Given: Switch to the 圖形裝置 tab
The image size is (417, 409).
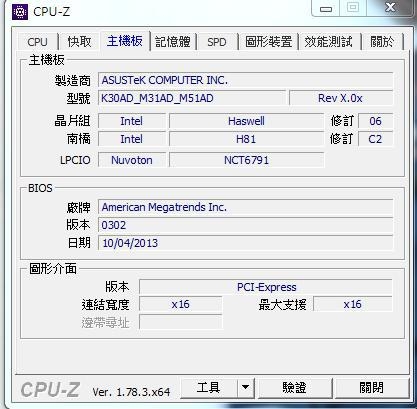Looking at the screenshot, I should point(268,42).
